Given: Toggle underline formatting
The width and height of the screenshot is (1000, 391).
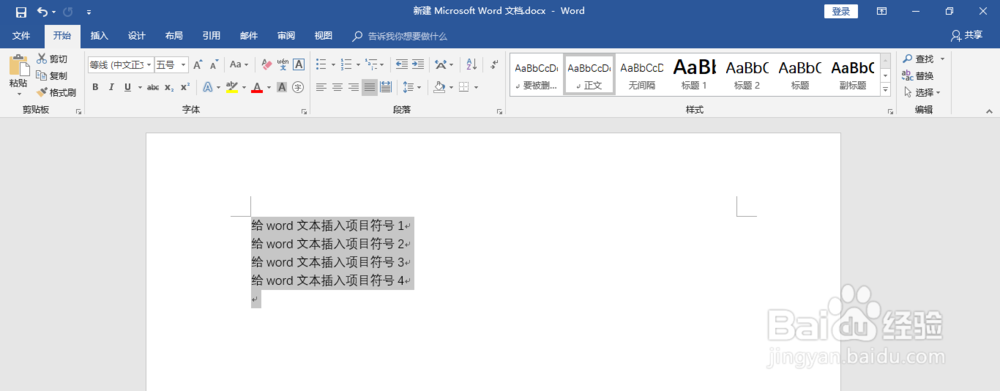Looking at the screenshot, I should [x=128, y=87].
